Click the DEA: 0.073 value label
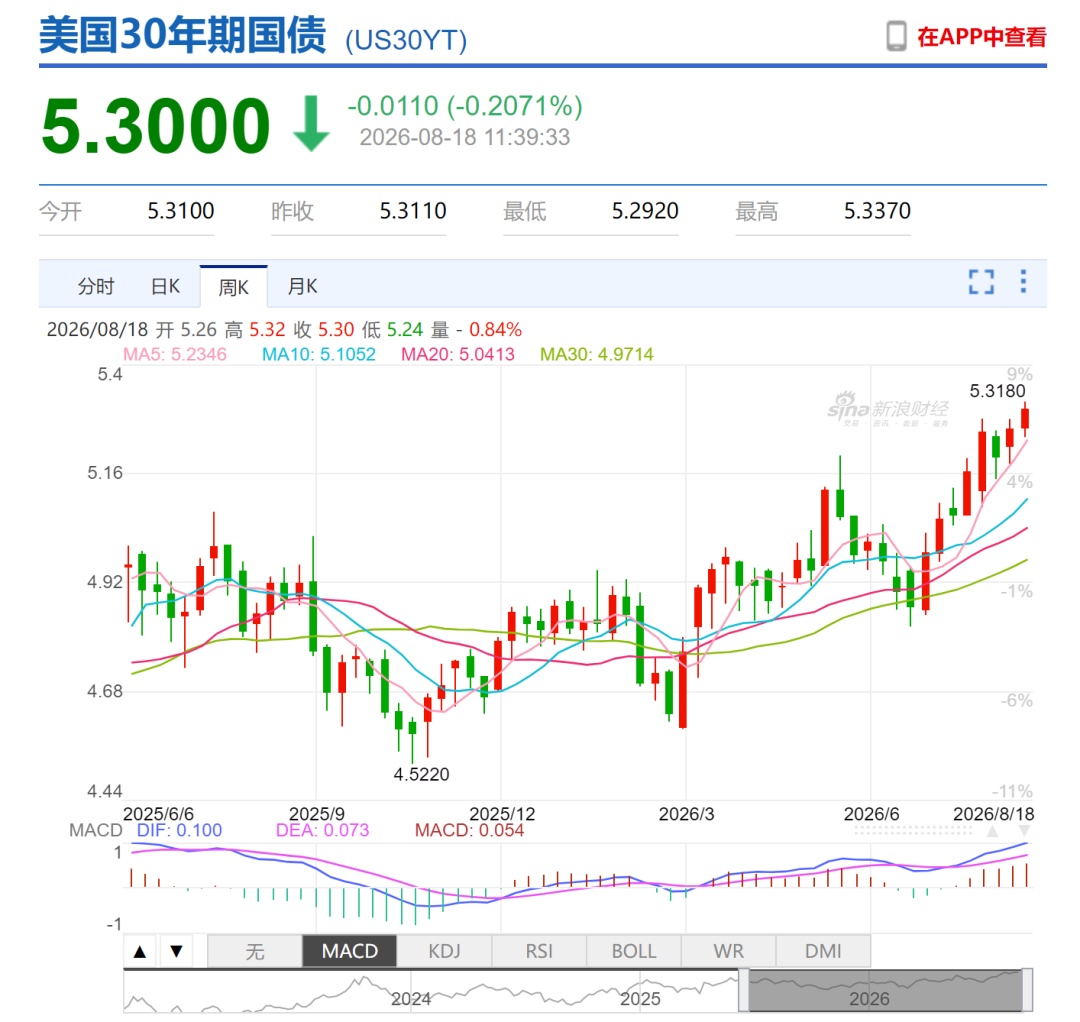The image size is (1080, 1022). (322, 830)
